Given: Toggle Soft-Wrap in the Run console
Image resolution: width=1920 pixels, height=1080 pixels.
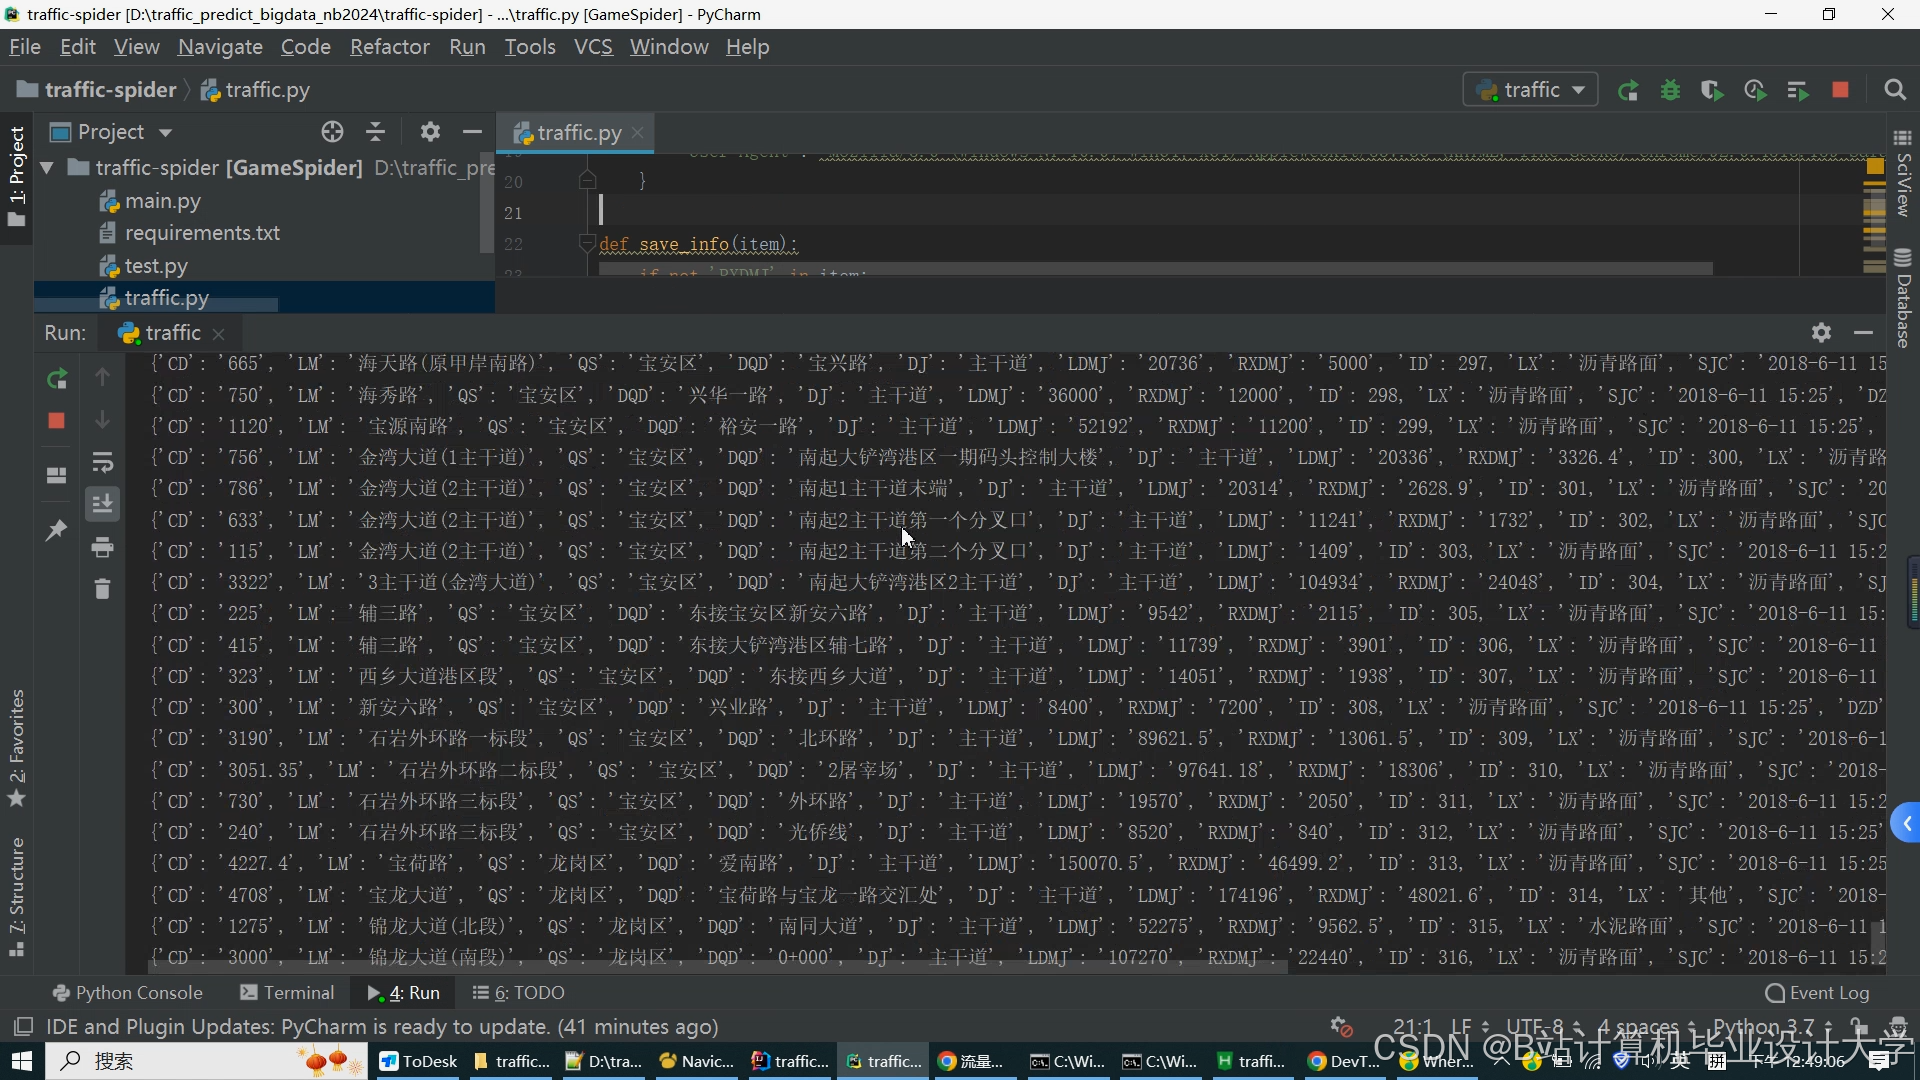Looking at the screenshot, I should pos(102,463).
